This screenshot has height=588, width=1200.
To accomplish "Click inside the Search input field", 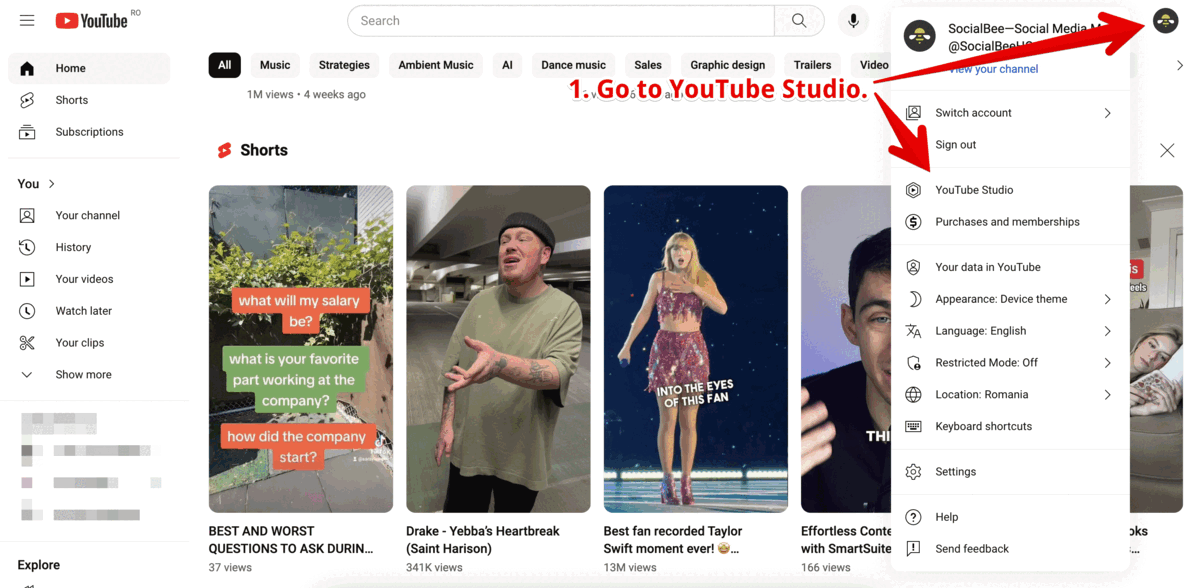I will 561,21.
